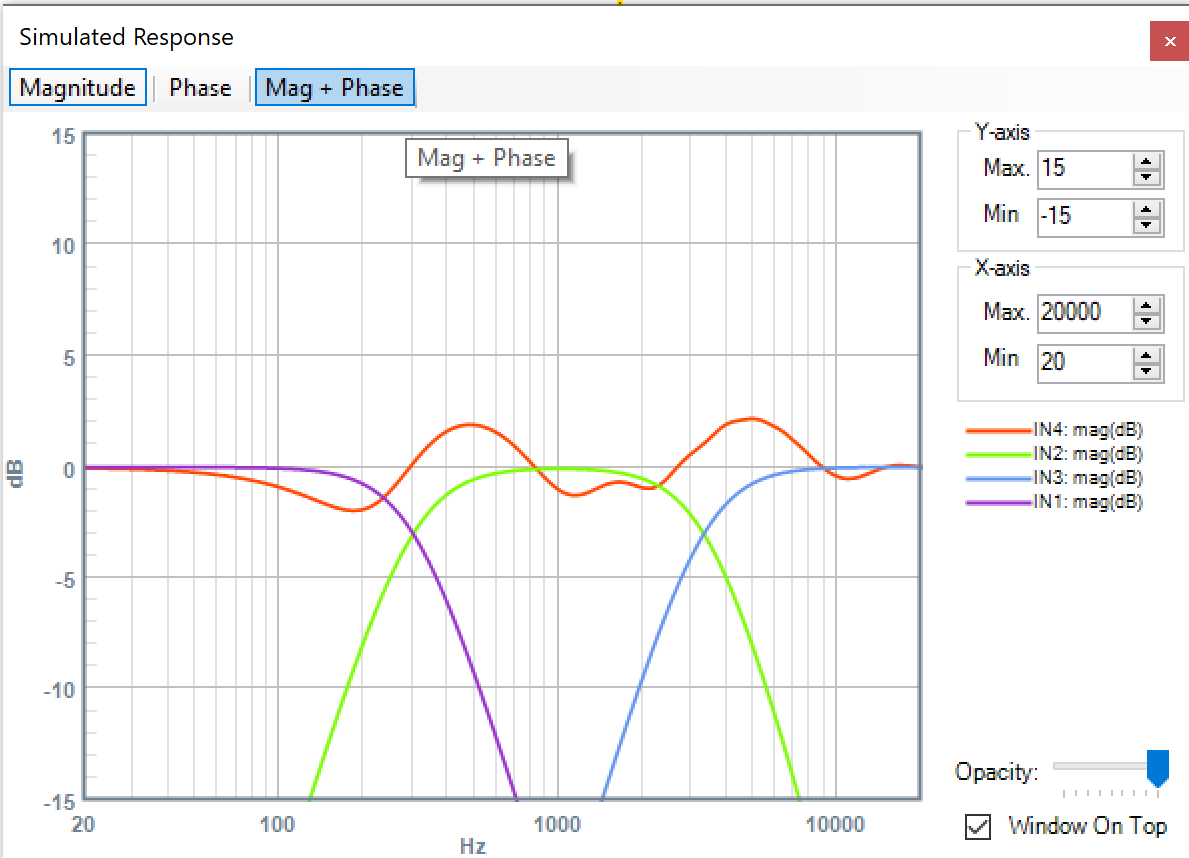Click the IN3: mag(dB) legend entry

1087,478
